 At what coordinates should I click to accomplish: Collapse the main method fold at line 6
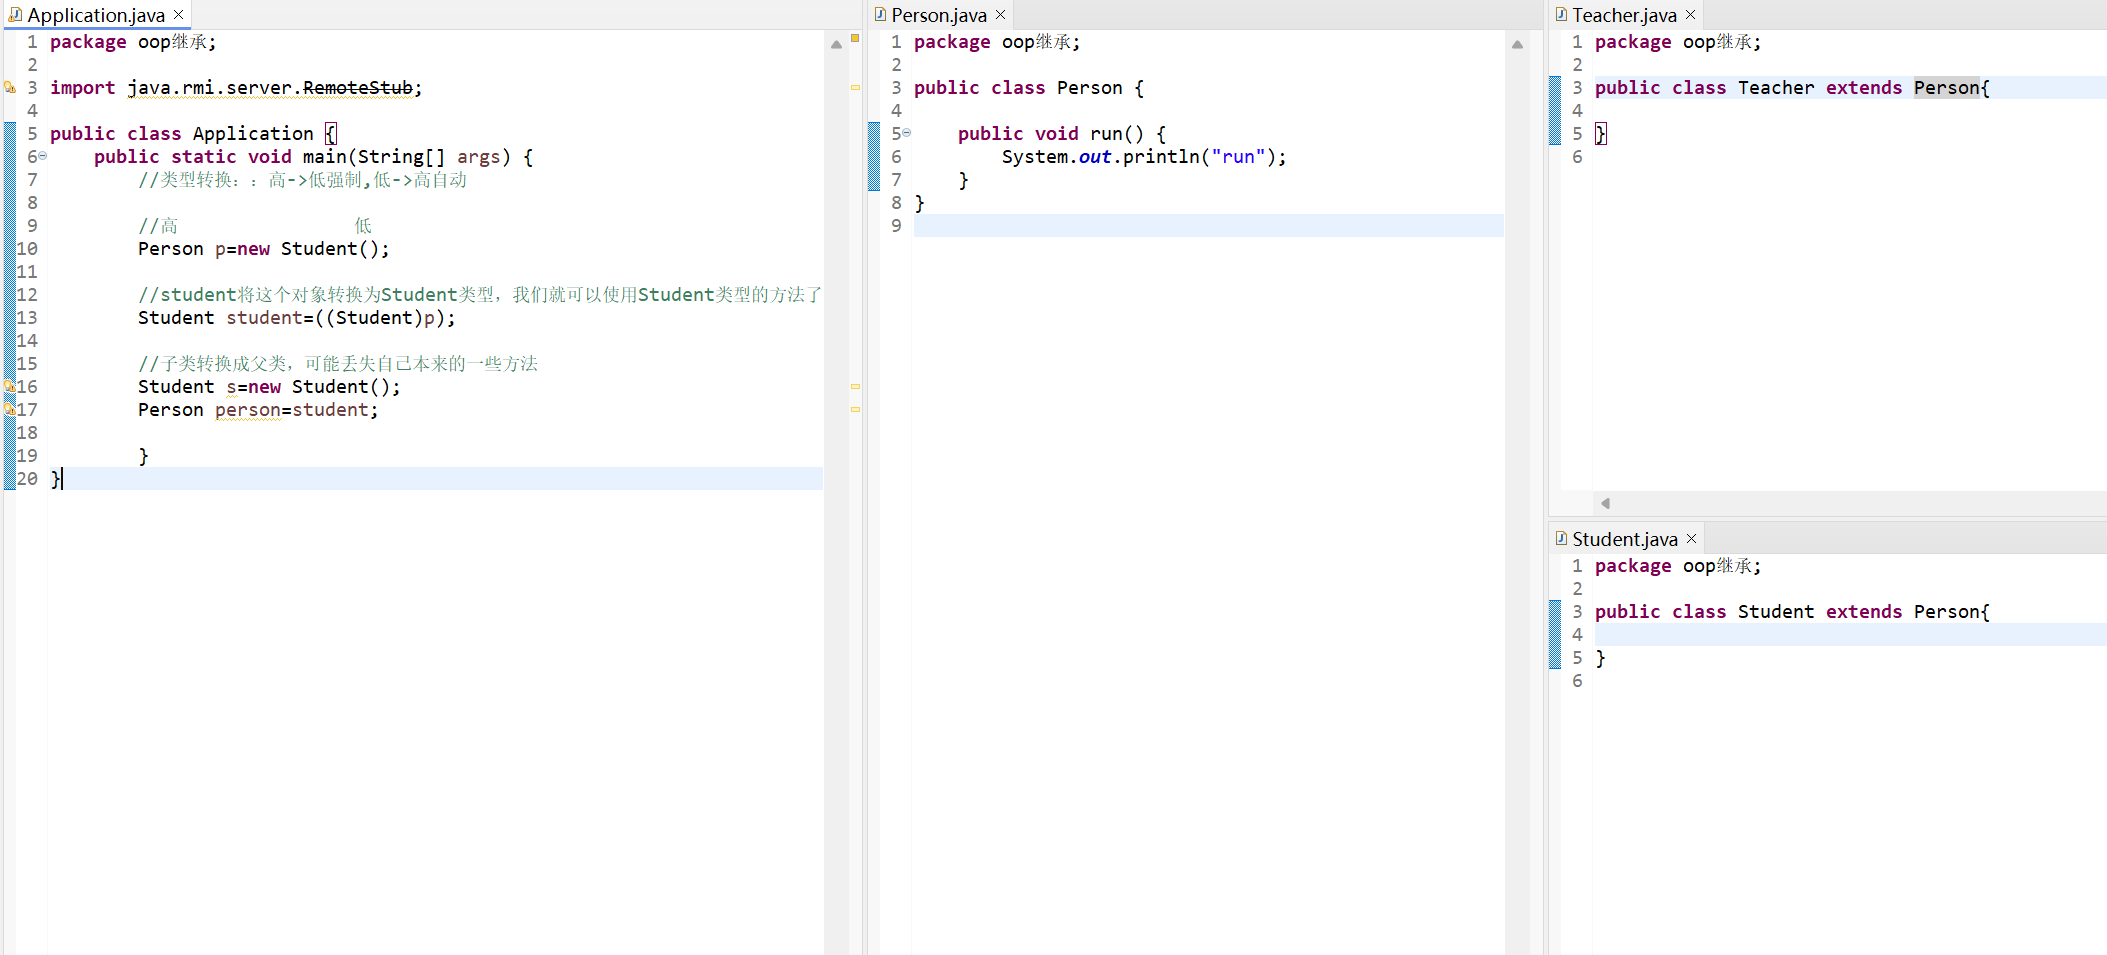click(43, 156)
